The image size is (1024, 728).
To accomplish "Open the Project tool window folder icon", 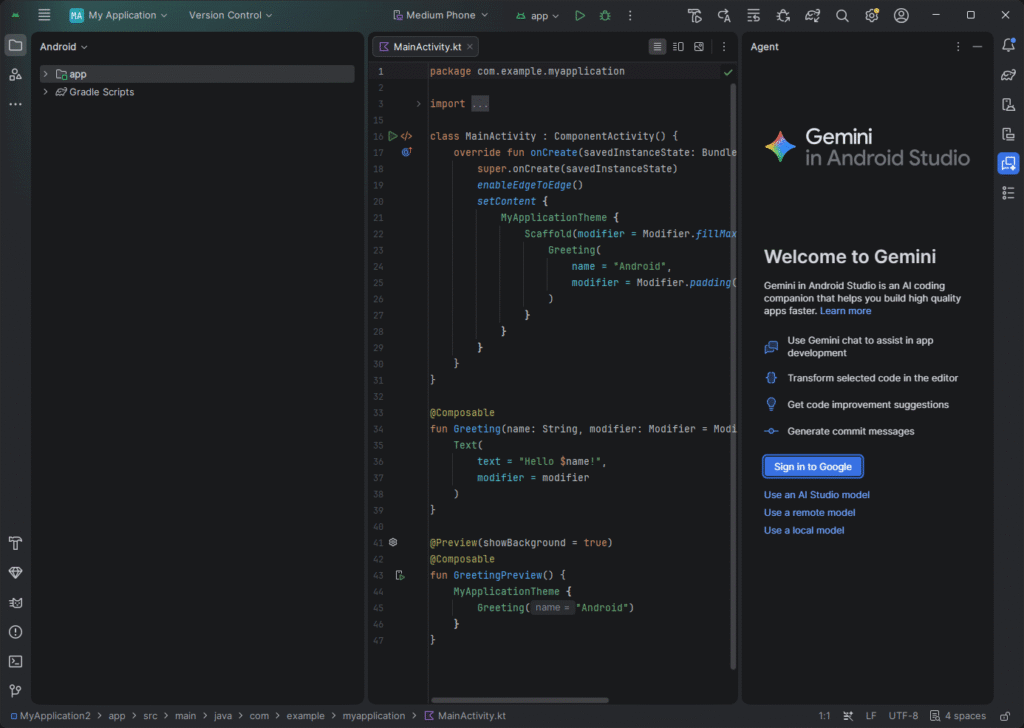I will point(15,45).
